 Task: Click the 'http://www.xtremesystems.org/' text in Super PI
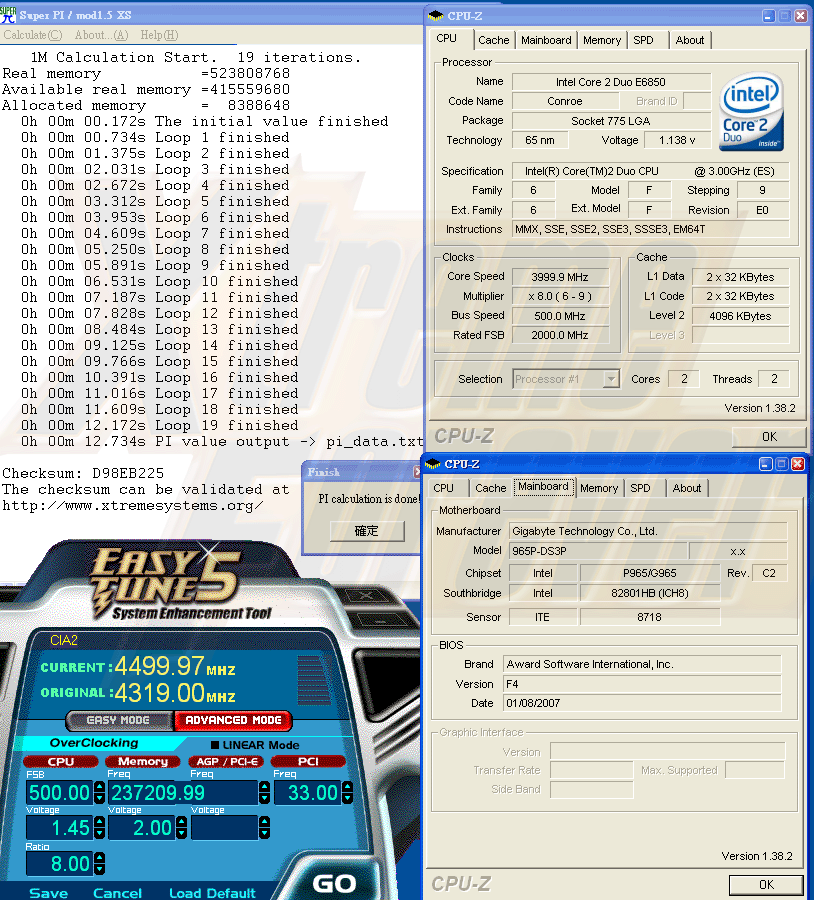click(133, 506)
